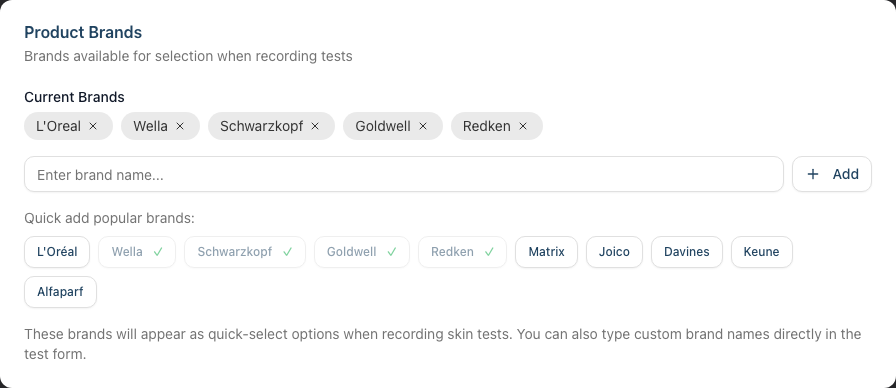
Task: Toggle the Schwarzkopf quick-add chip
Action: pyautogui.click(x=245, y=252)
